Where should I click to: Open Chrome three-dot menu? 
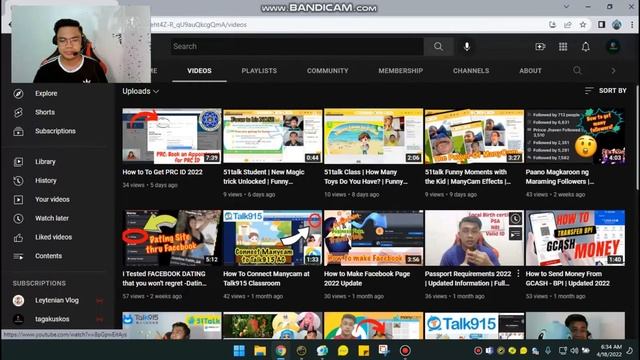click(x=632, y=25)
